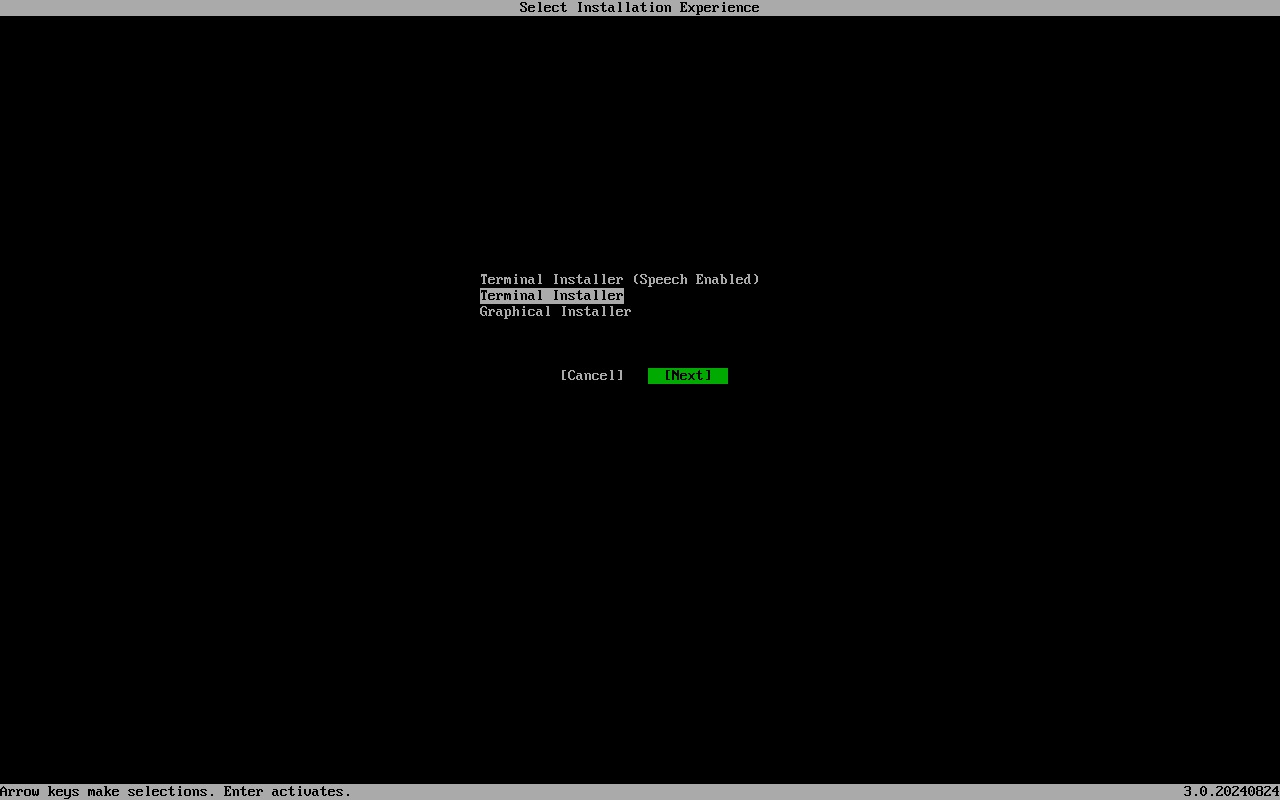Click the Cancel button

pyautogui.click(x=592, y=375)
